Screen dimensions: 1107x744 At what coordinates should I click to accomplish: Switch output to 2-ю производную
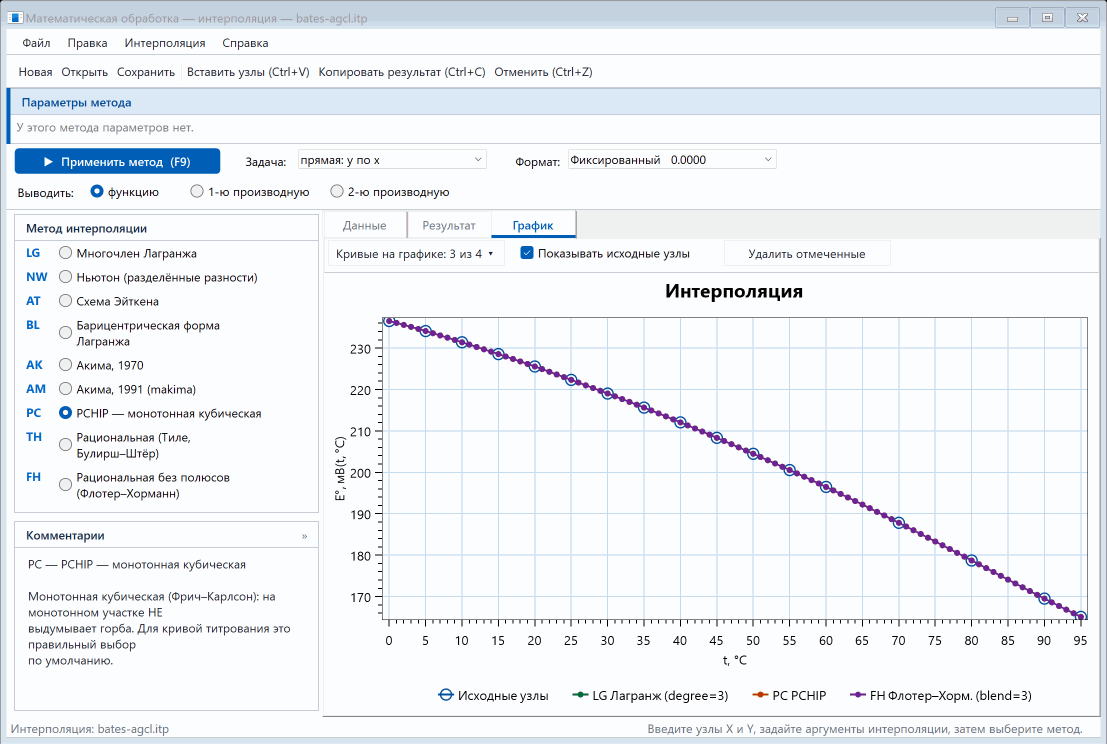tap(337, 191)
